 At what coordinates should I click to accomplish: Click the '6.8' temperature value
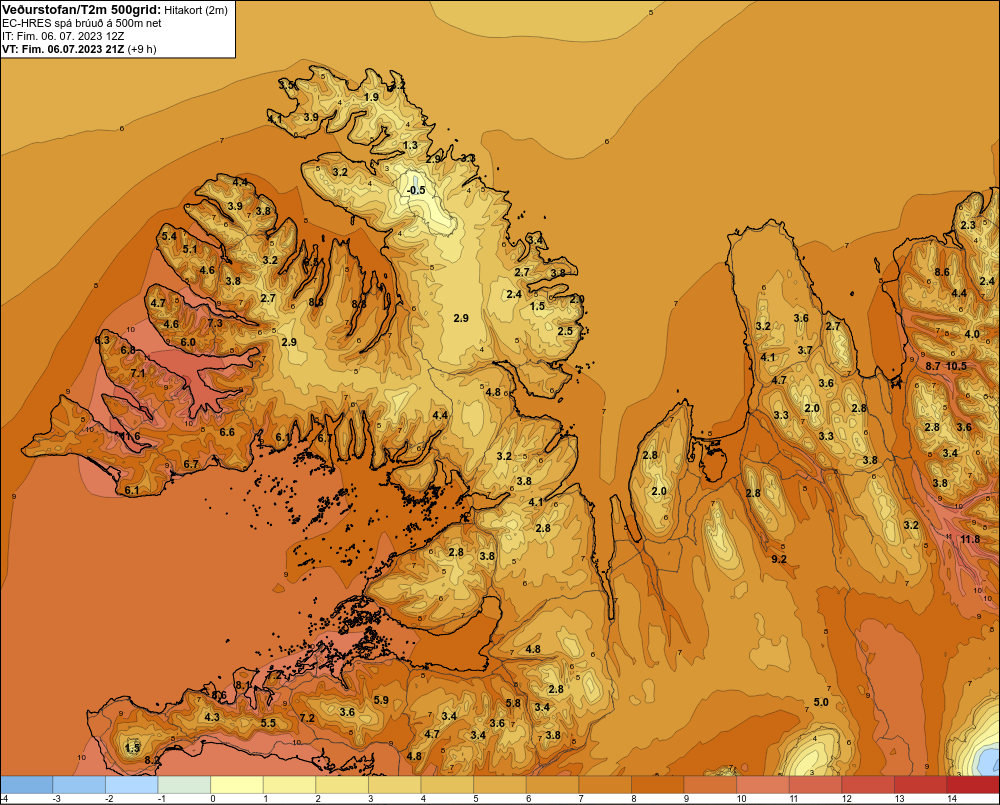coord(128,350)
